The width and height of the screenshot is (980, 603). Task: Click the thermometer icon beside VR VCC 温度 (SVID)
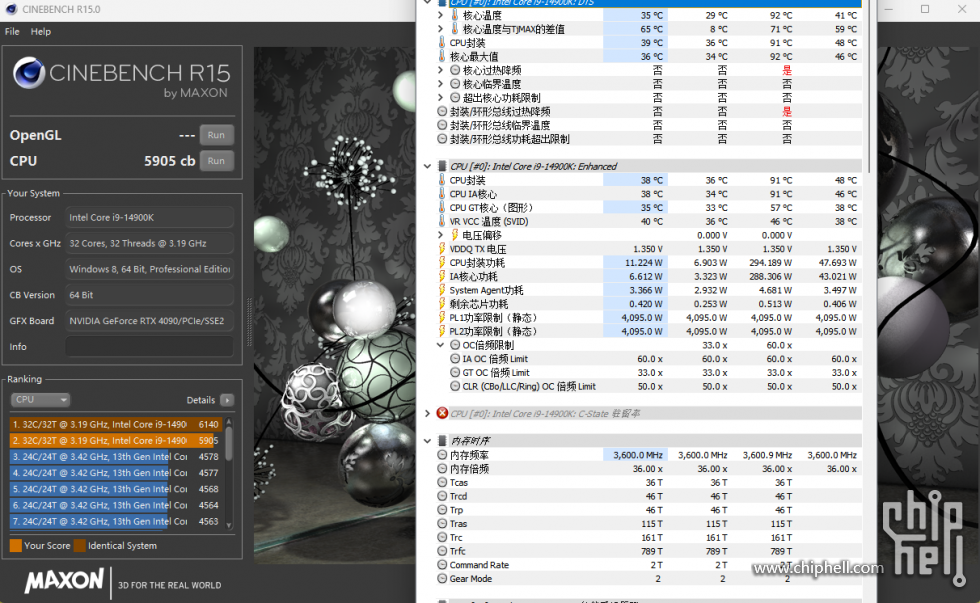point(442,221)
